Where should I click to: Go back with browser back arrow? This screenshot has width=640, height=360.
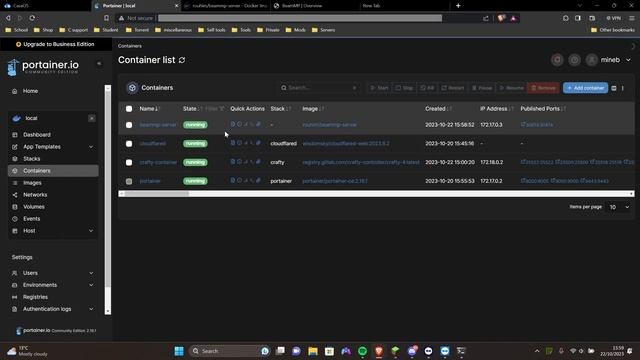[8, 18]
